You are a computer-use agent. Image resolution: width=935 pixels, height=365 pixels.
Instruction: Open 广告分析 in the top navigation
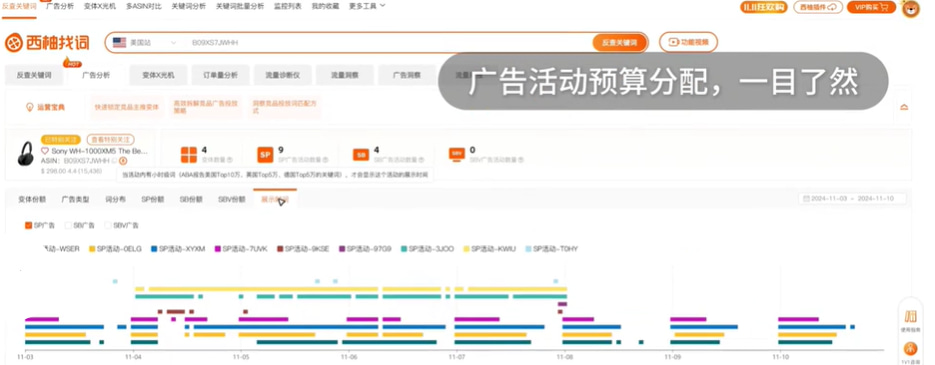60,6
